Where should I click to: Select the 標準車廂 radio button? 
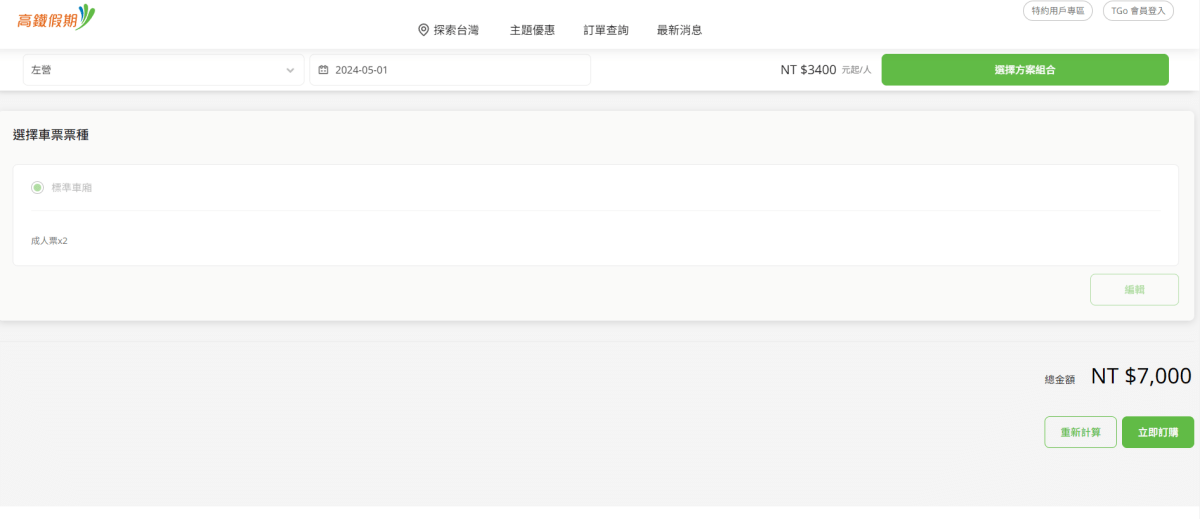pyautogui.click(x=38, y=187)
